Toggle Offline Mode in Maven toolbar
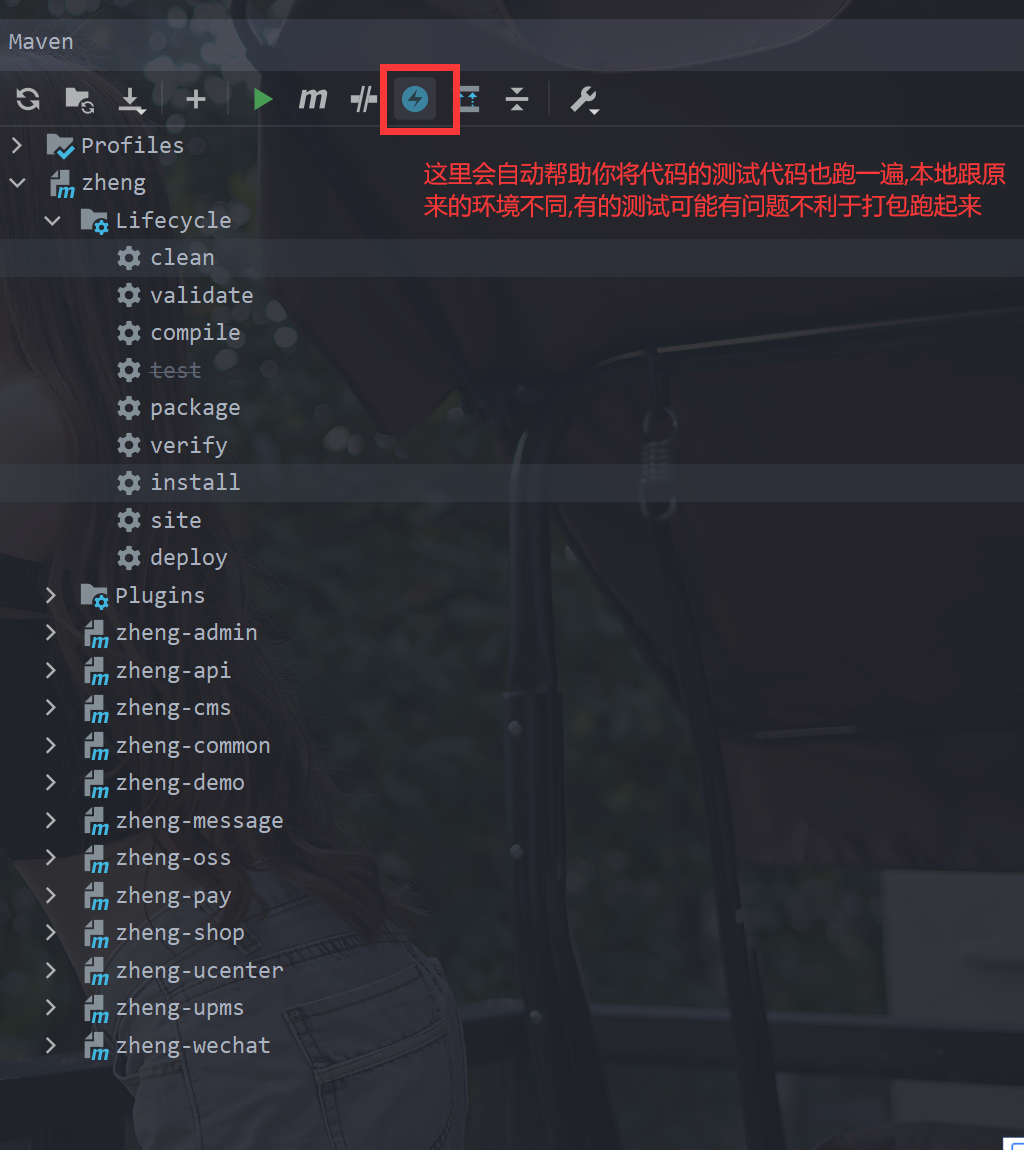 [363, 99]
